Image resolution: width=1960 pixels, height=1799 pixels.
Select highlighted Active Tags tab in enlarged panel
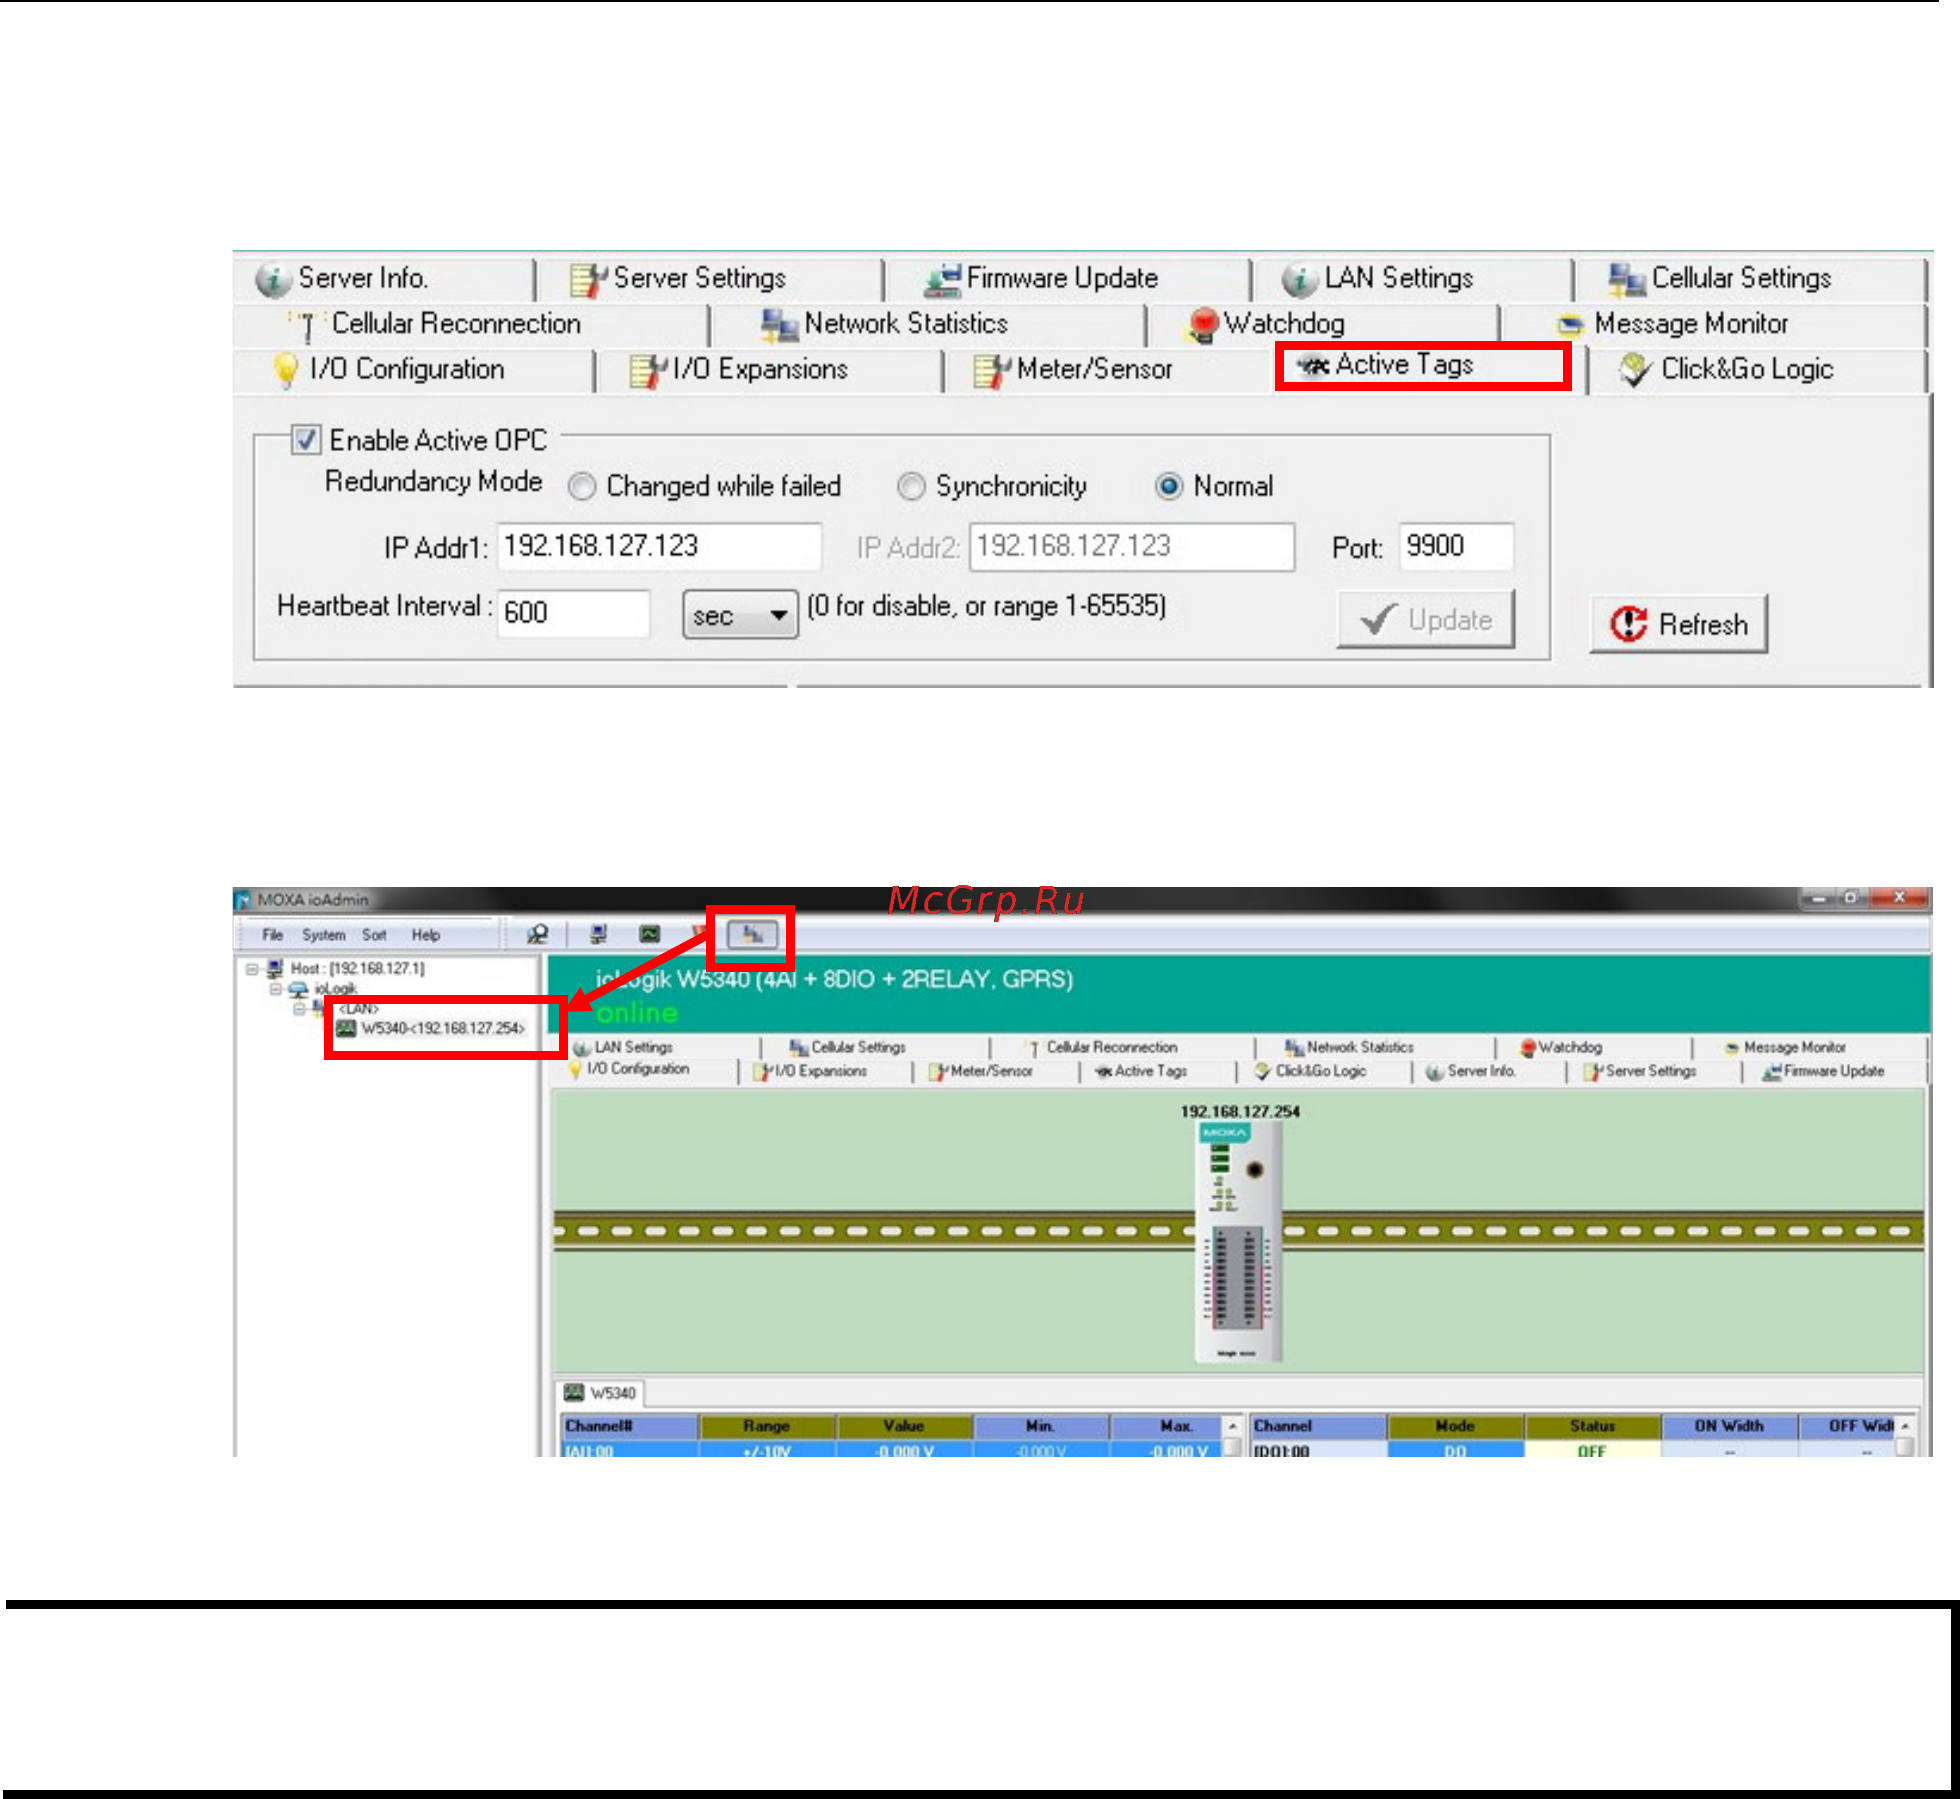pyautogui.click(x=1423, y=366)
